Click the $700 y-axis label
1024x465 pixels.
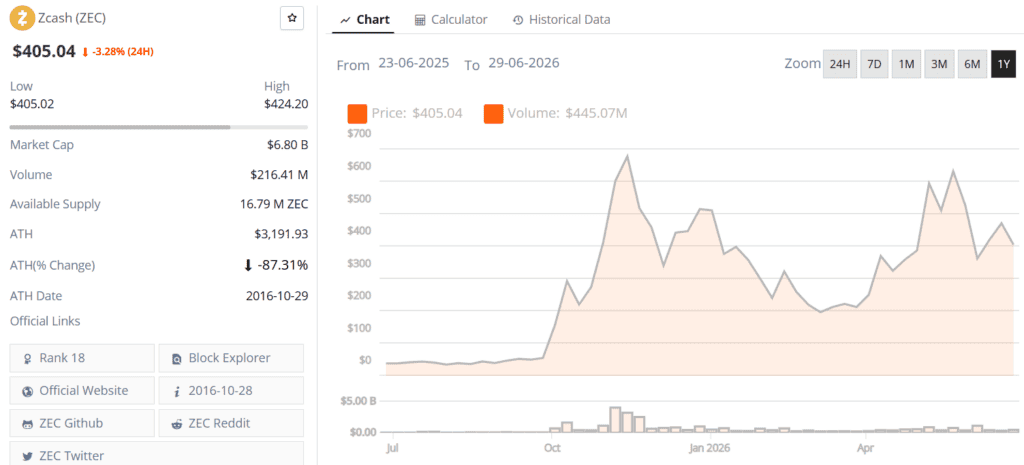coord(360,133)
